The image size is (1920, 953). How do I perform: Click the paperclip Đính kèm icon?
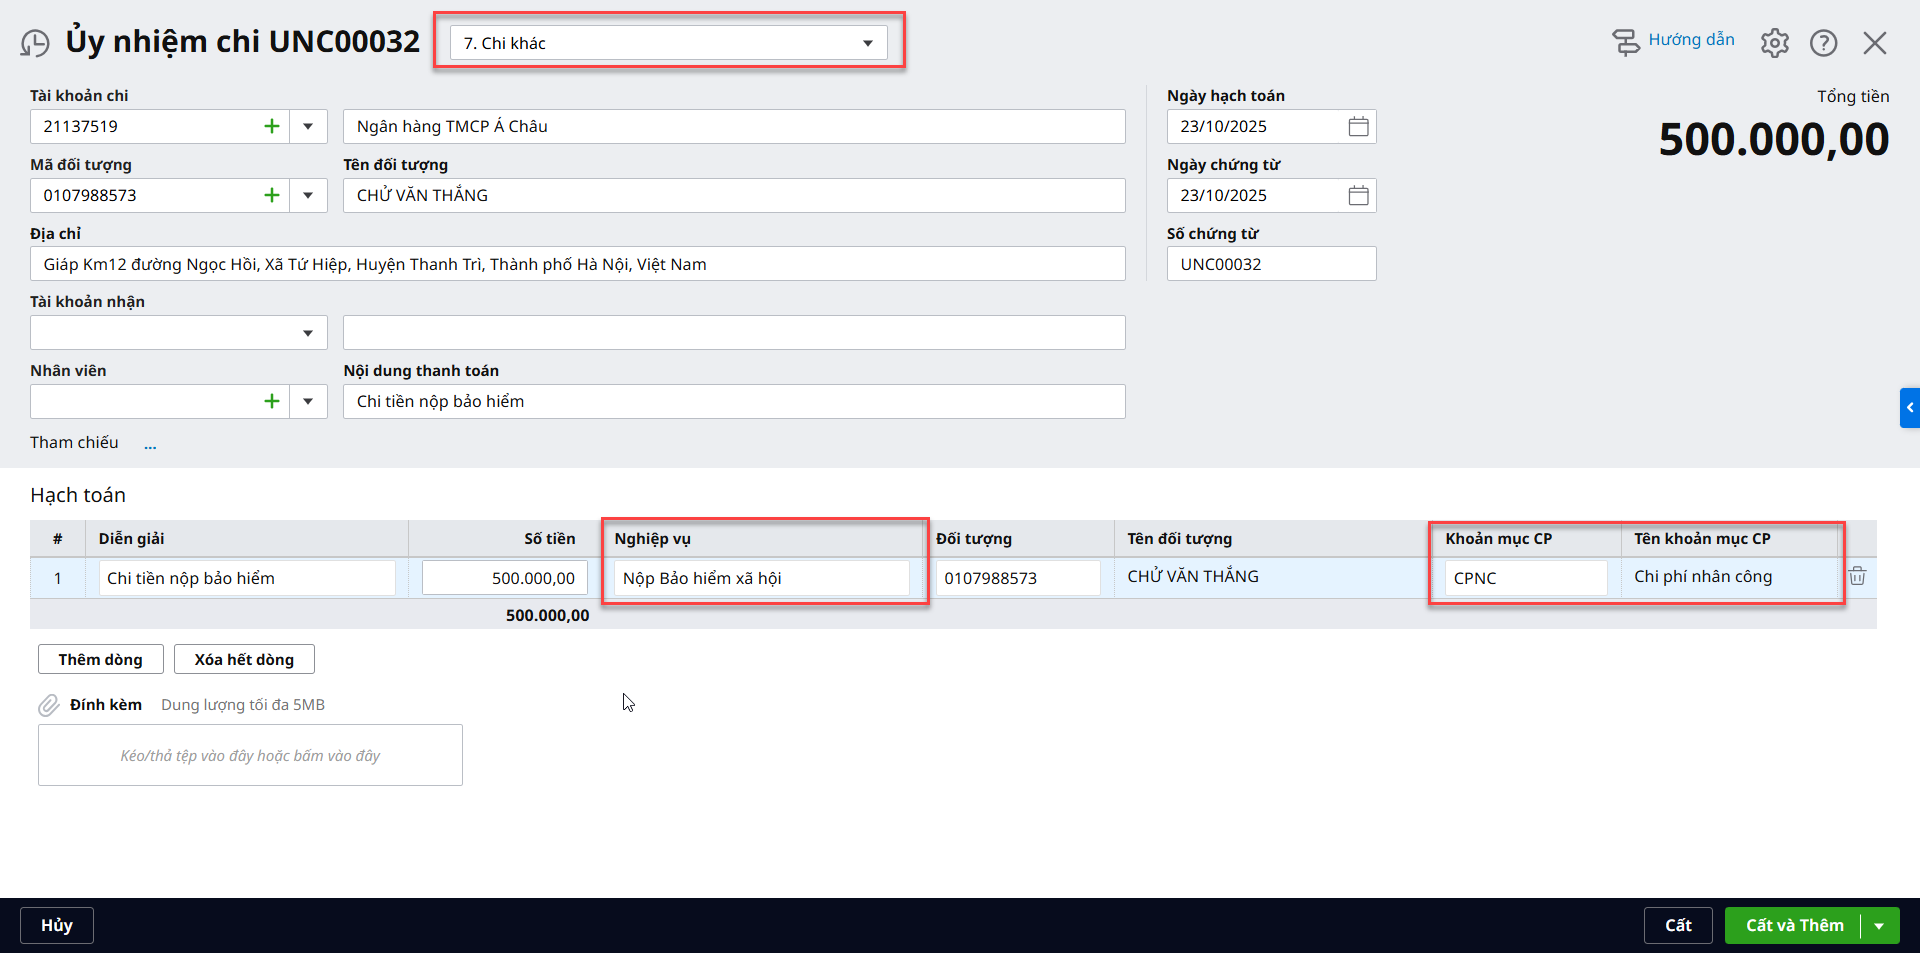tap(48, 705)
